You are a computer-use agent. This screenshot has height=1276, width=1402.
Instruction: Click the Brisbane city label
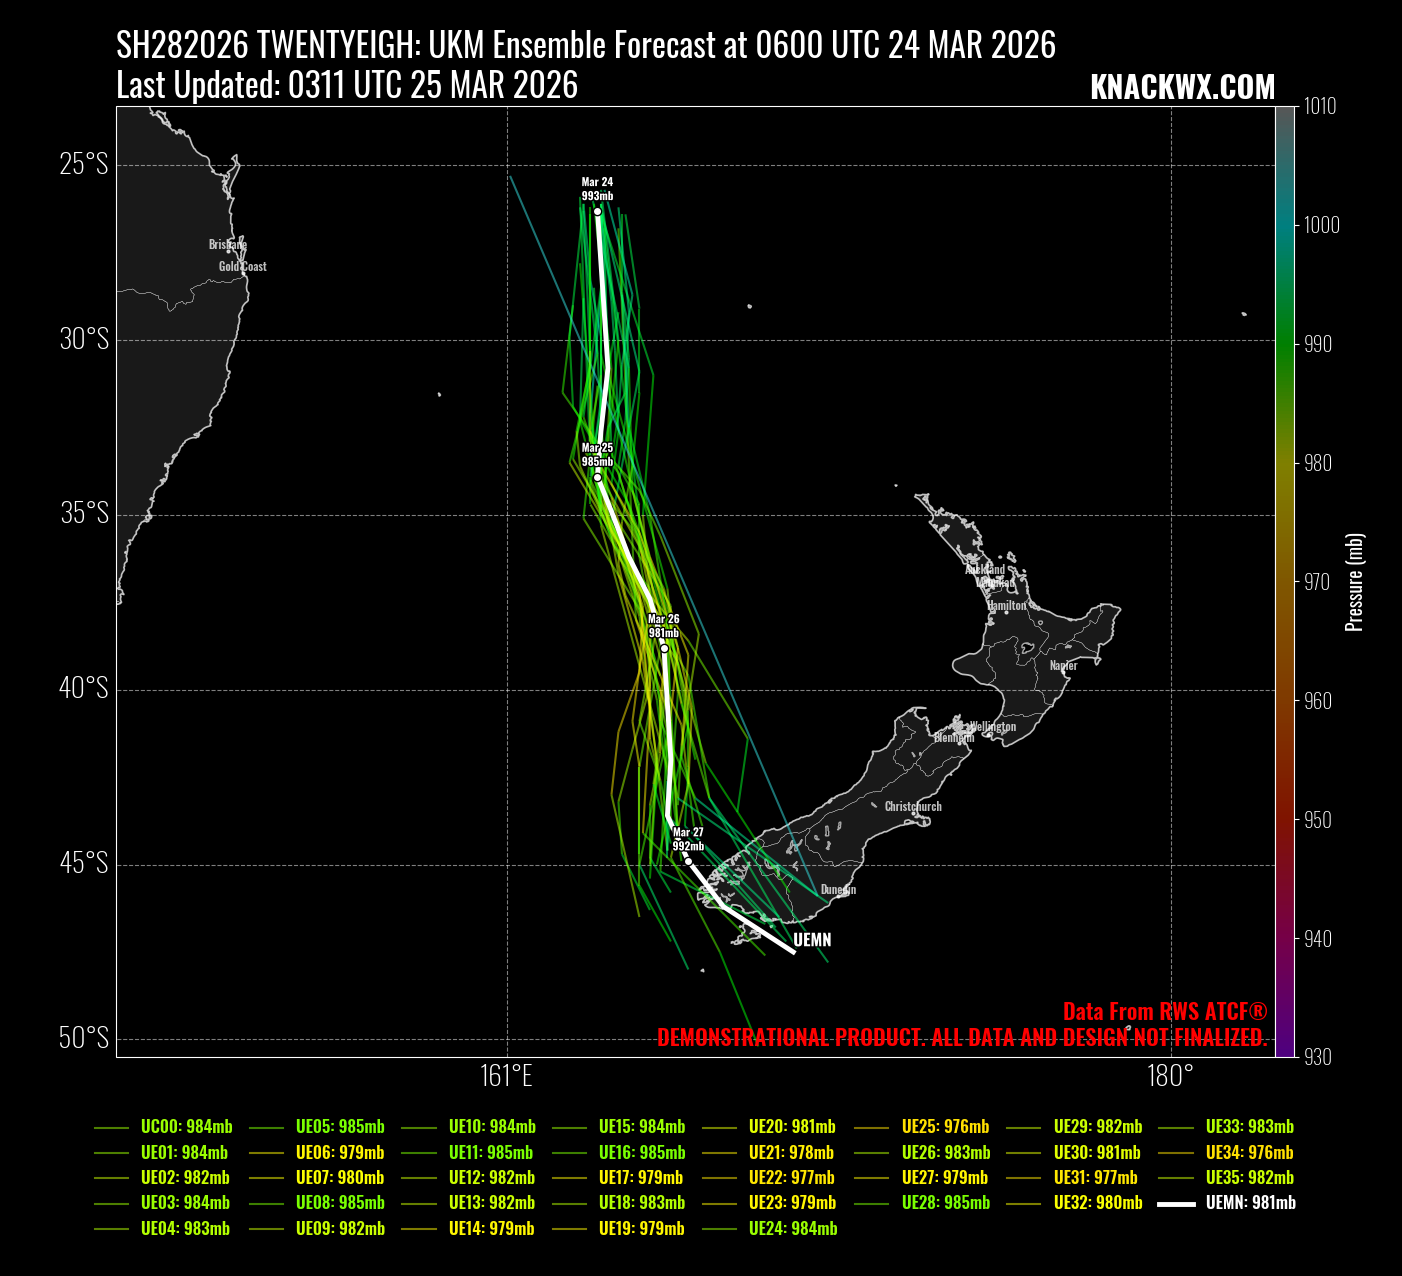pyautogui.click(x=228, y=244)
